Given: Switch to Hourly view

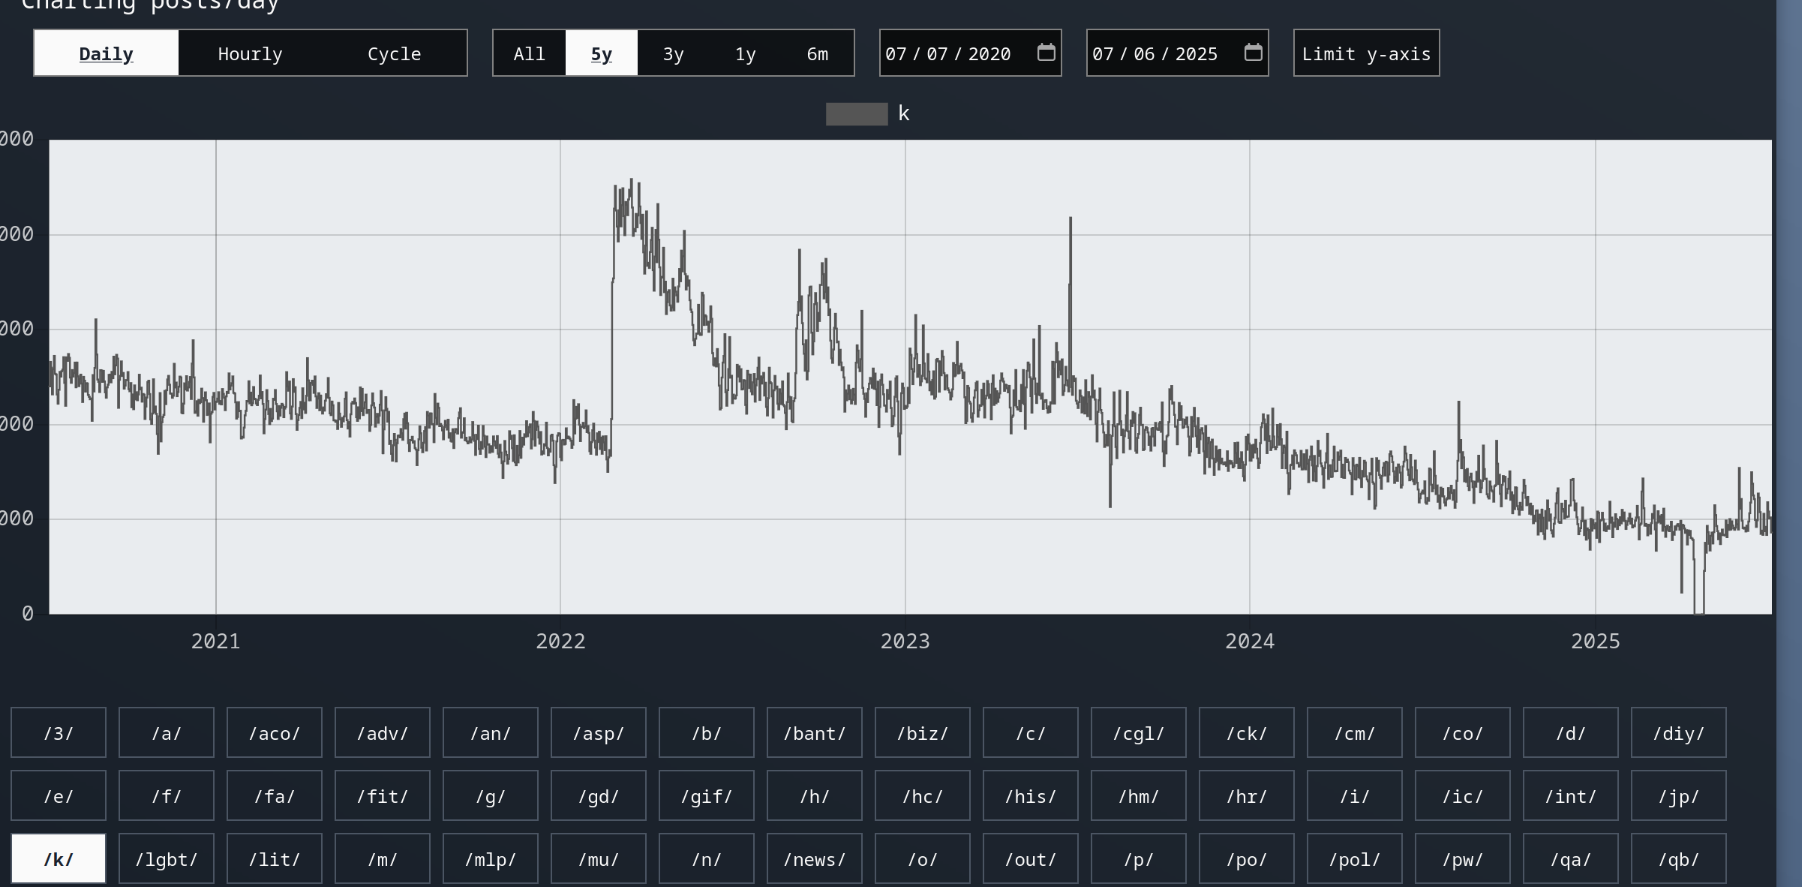Looking at the screenshot, I should (x=250, y=53).
